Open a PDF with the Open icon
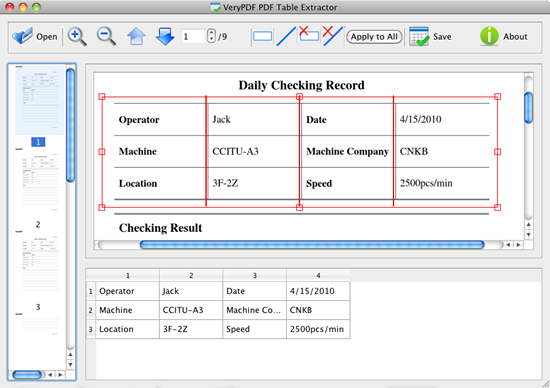 (x=22, y=36)
